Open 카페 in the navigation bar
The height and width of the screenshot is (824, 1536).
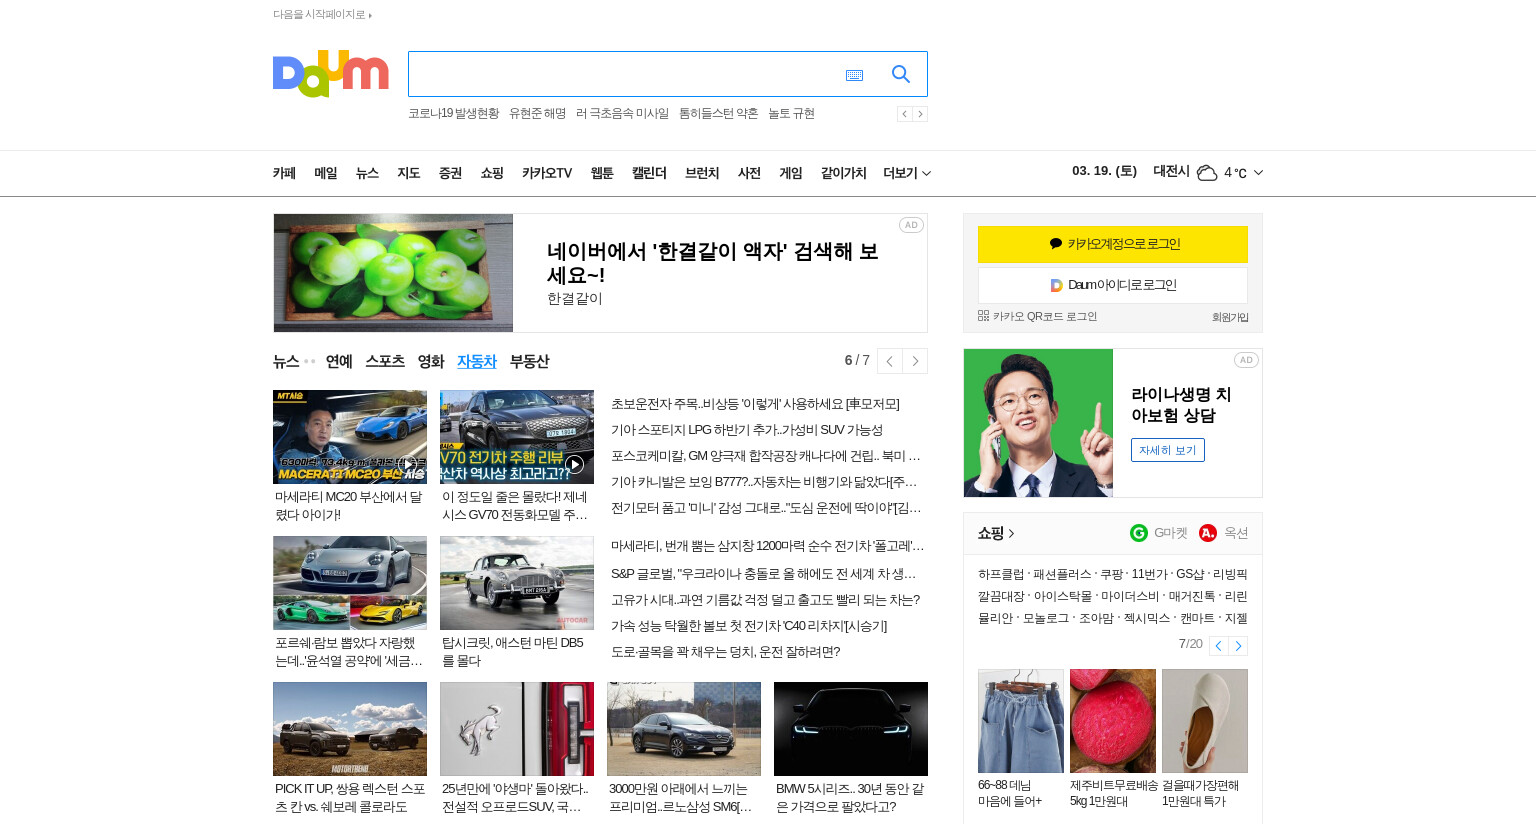pos(285,173)
